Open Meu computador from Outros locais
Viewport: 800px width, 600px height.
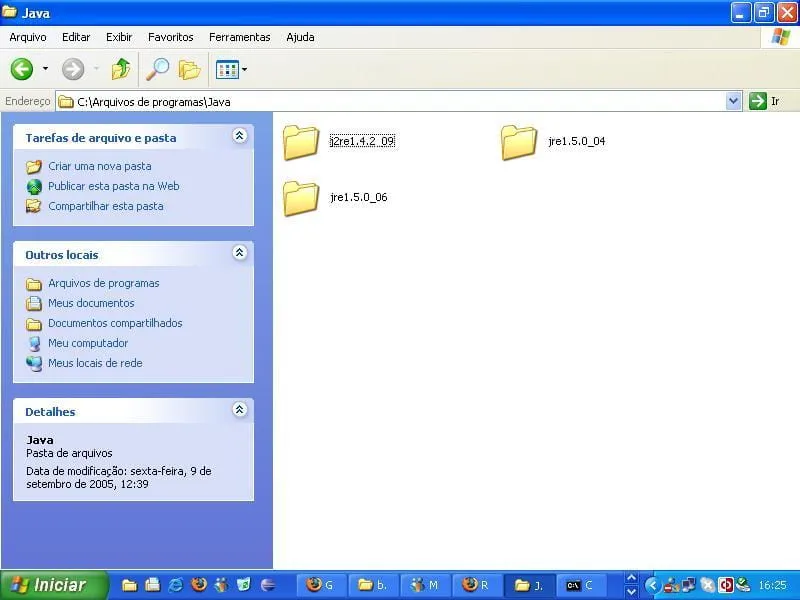(87, 343)
